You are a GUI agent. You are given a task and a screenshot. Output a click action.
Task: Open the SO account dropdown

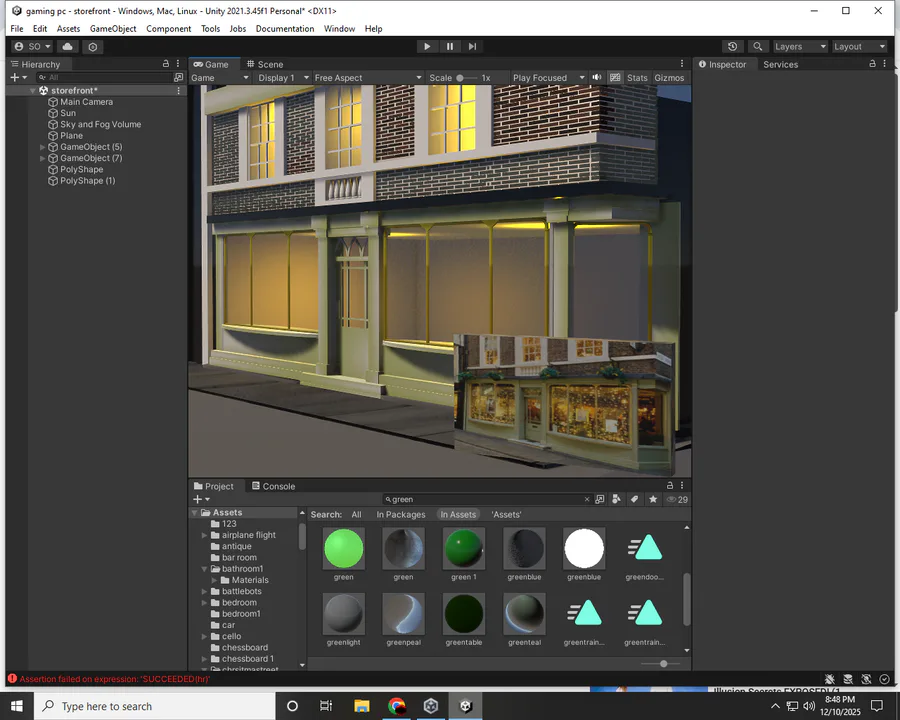point(32,47)
